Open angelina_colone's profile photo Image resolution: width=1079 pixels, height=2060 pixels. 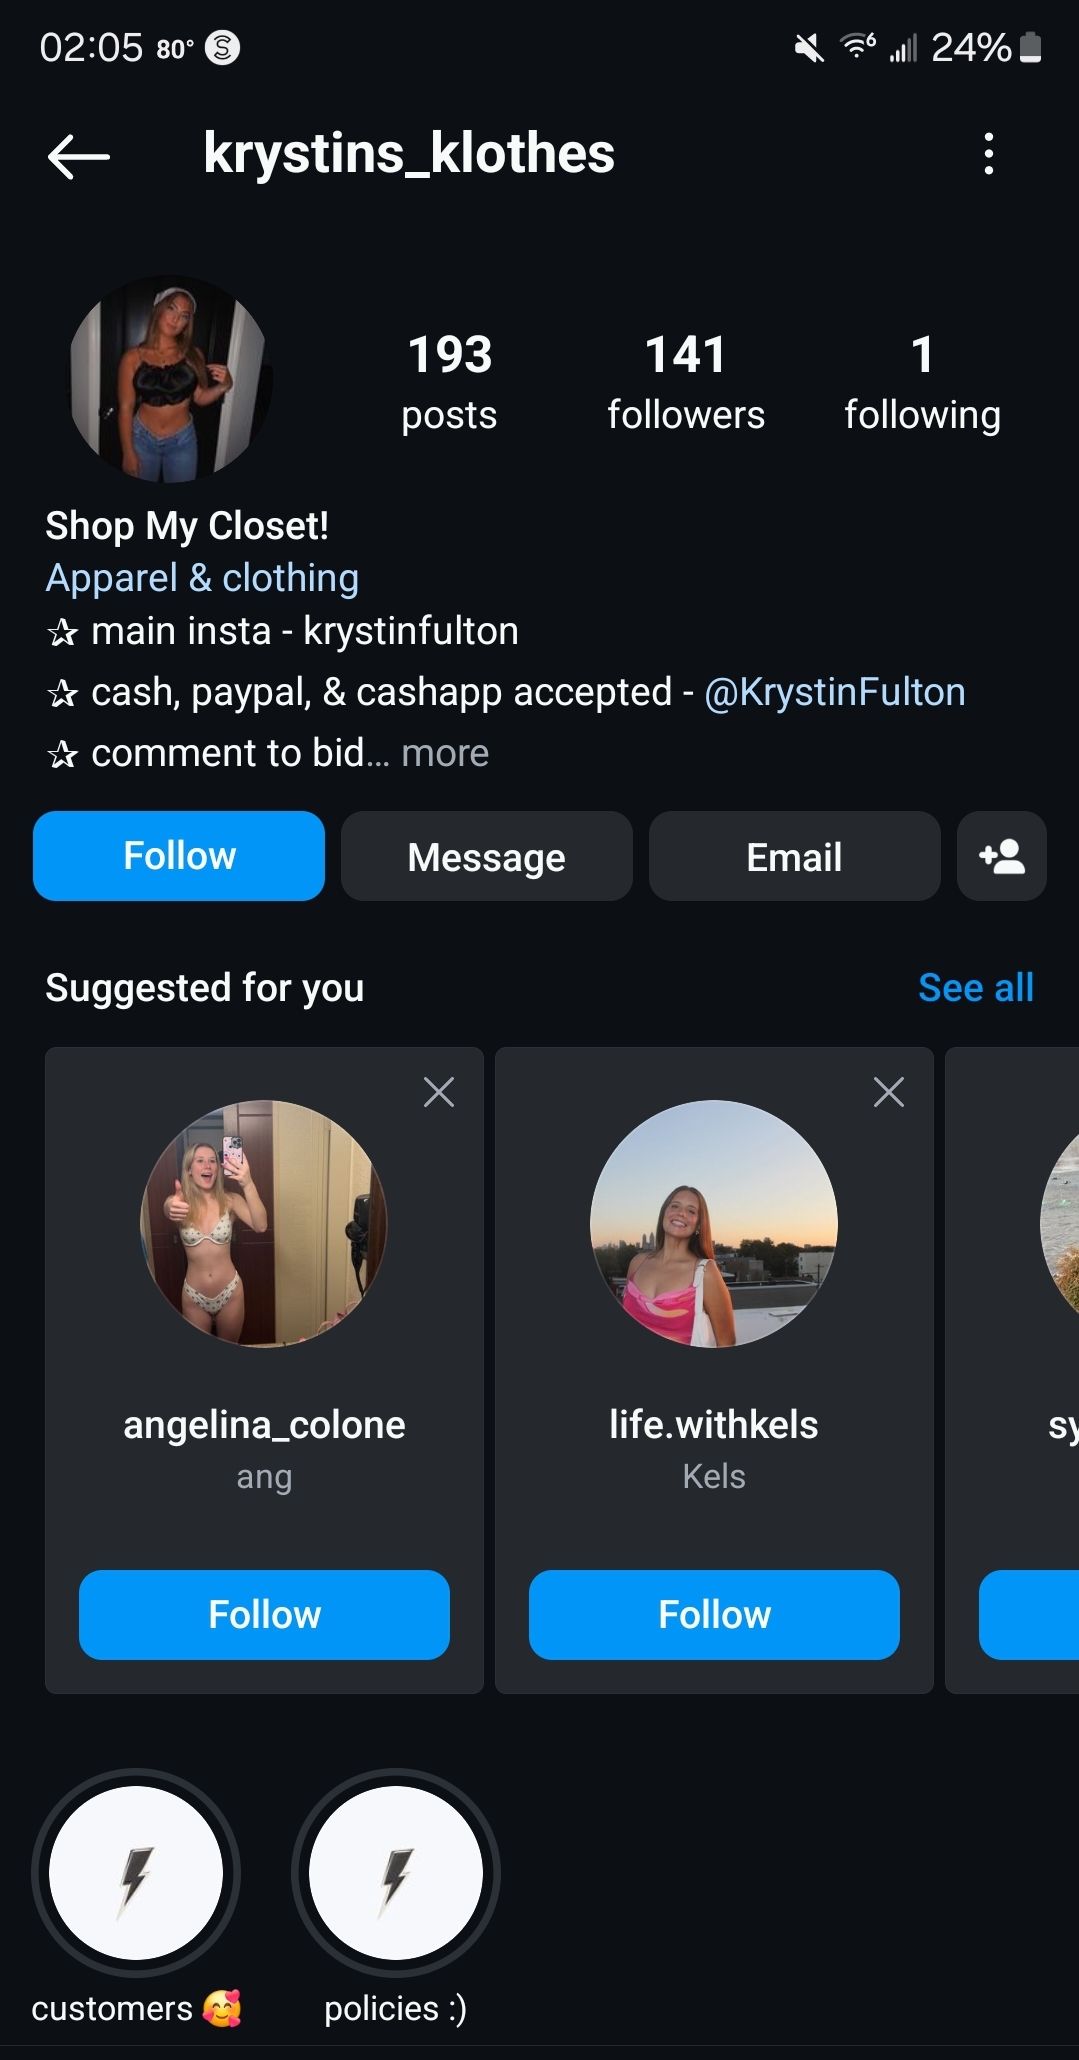[264, 1224]
